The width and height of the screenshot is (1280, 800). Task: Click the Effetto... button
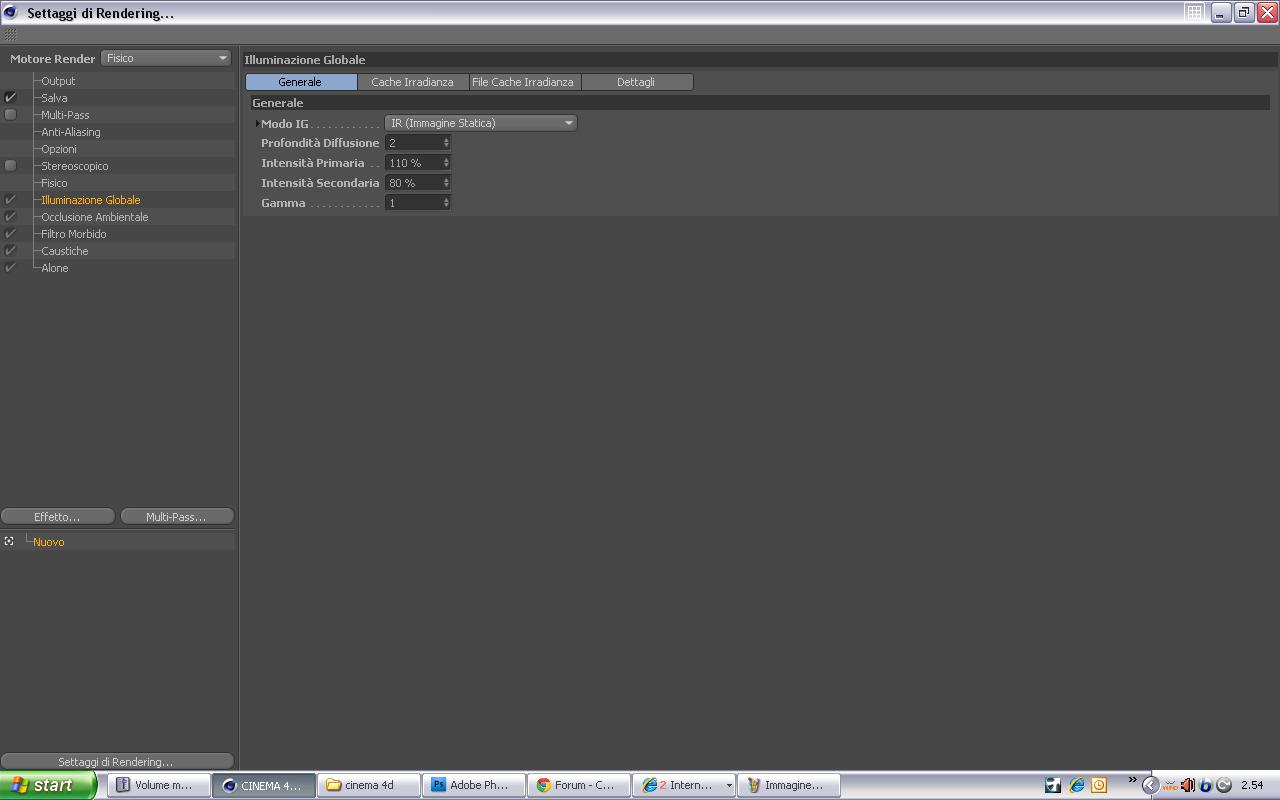click(57, 516)
